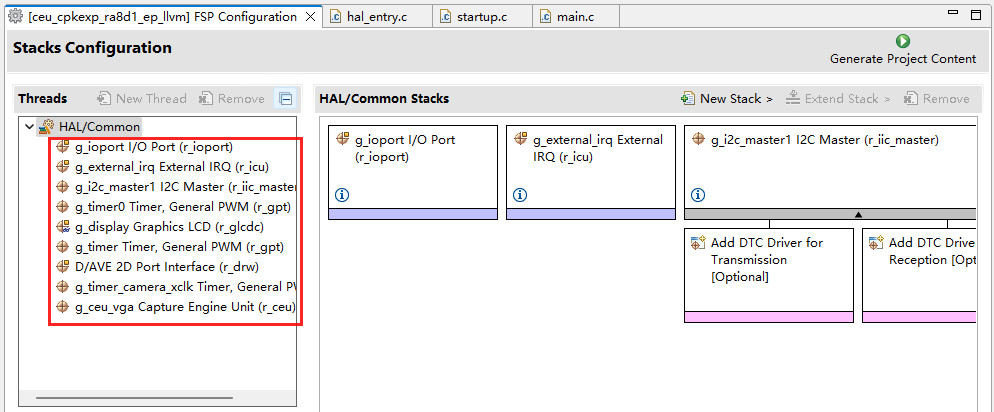This screenshot has width=994, height=412.
Task: Click Add DTC Driver for Transmission block
Action: pyautogui.click(x=768, y=275)
